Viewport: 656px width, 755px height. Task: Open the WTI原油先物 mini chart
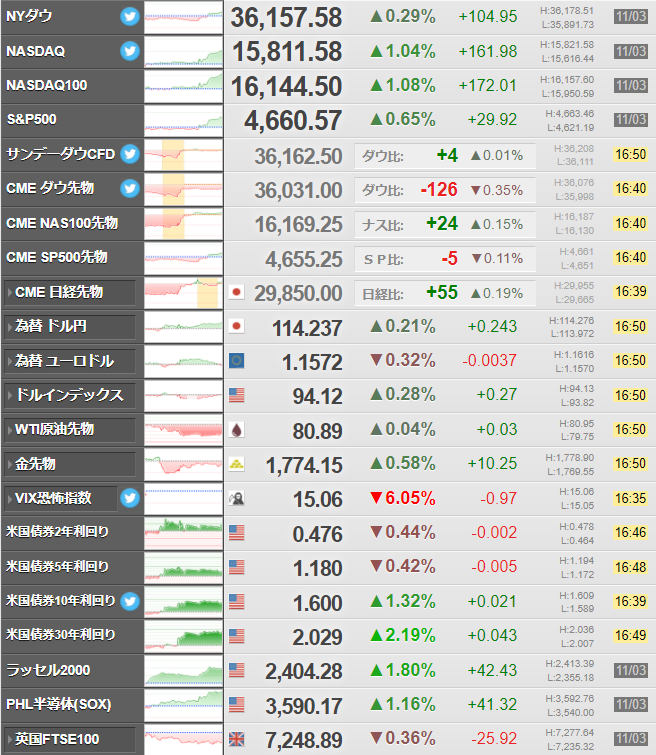[x=184, y=430]
